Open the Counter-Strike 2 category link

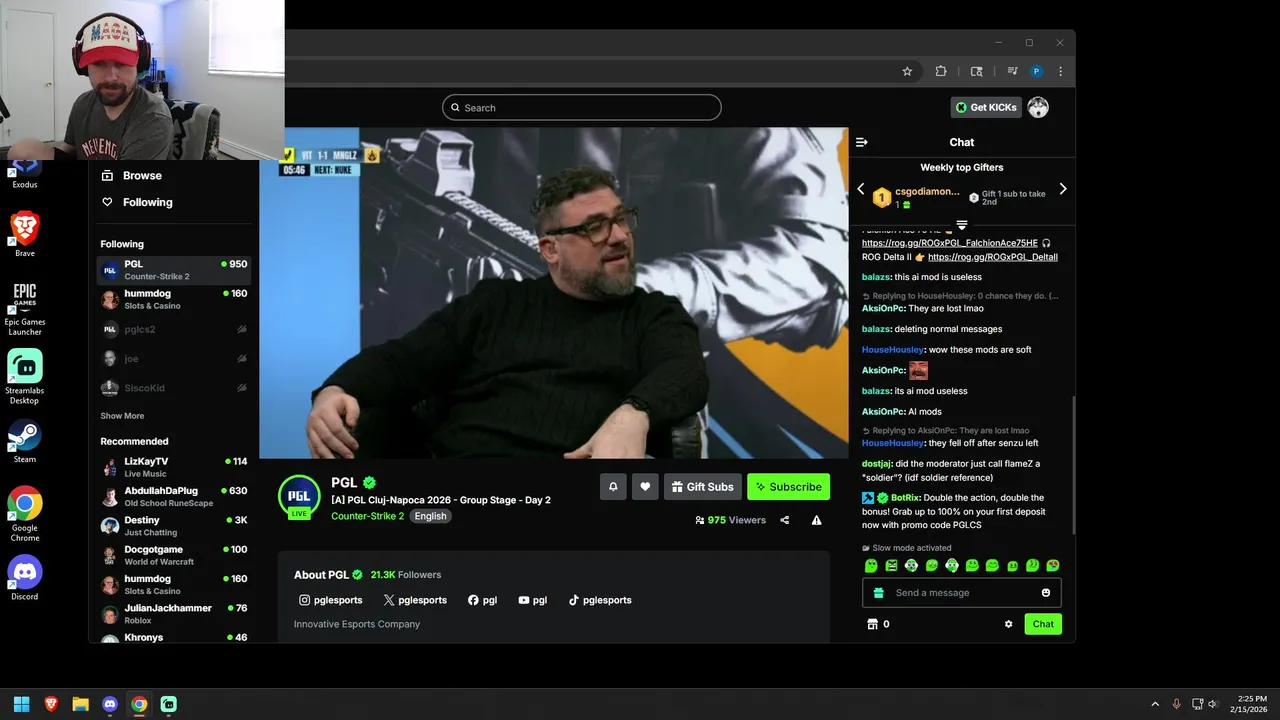point(367,516)
